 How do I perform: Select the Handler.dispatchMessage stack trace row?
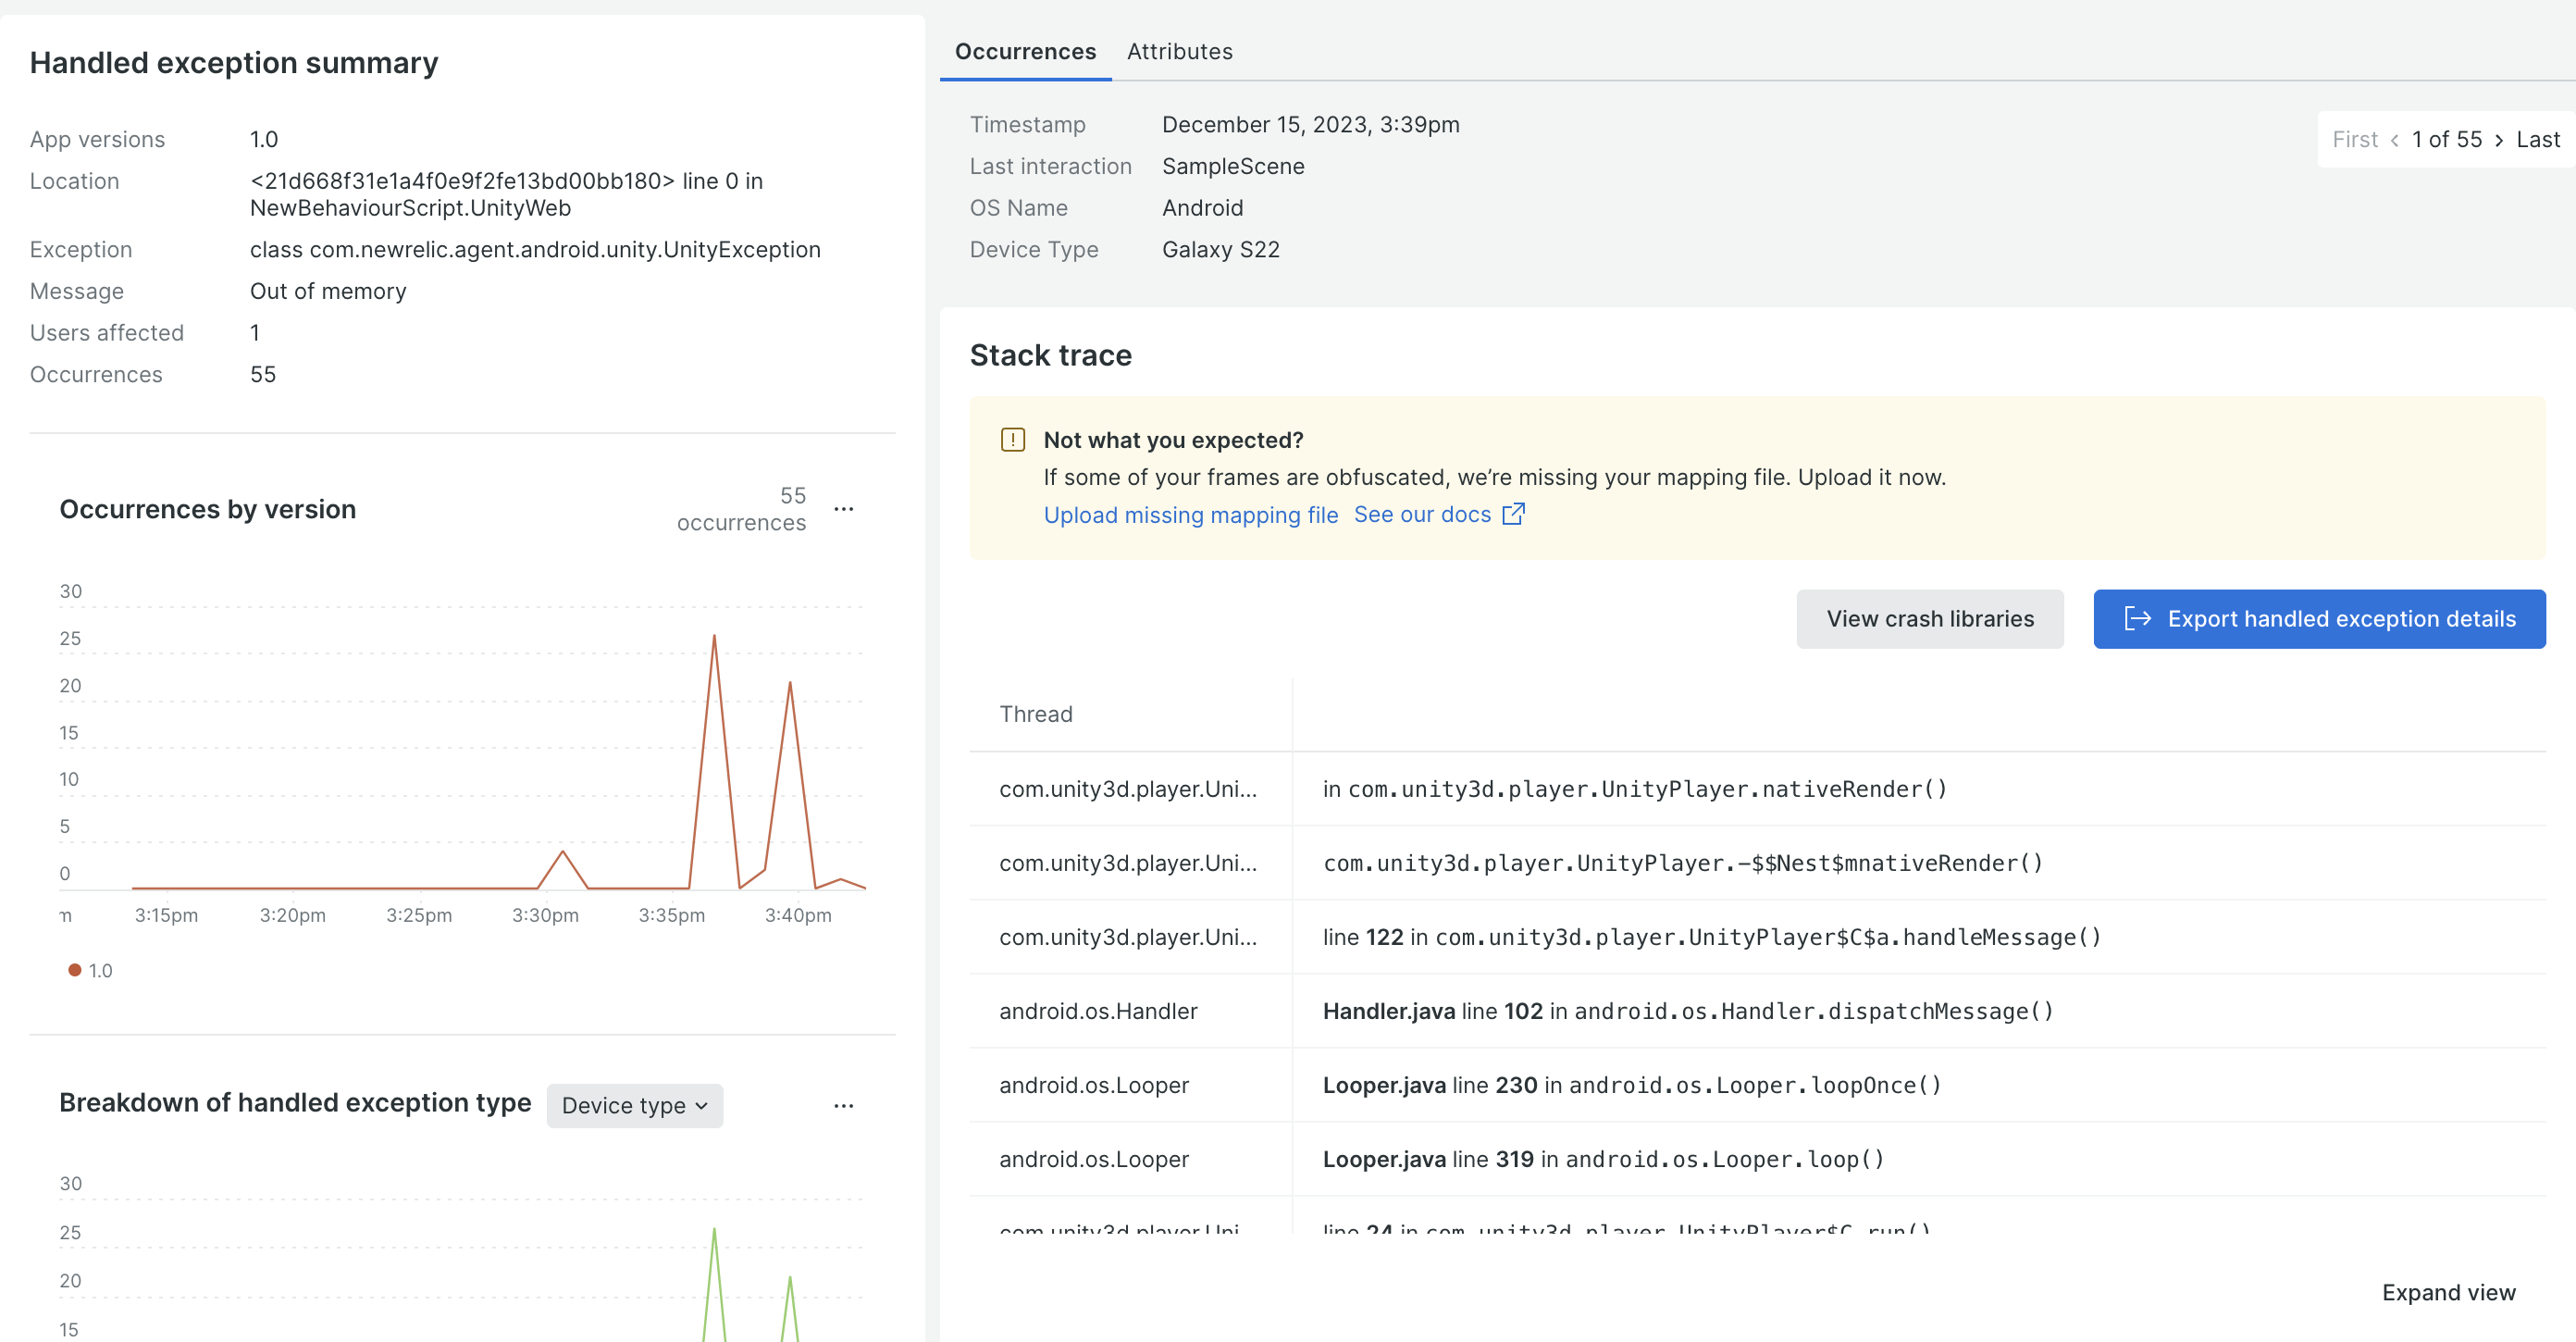pyautogui.click(x=1687, y=1011)
